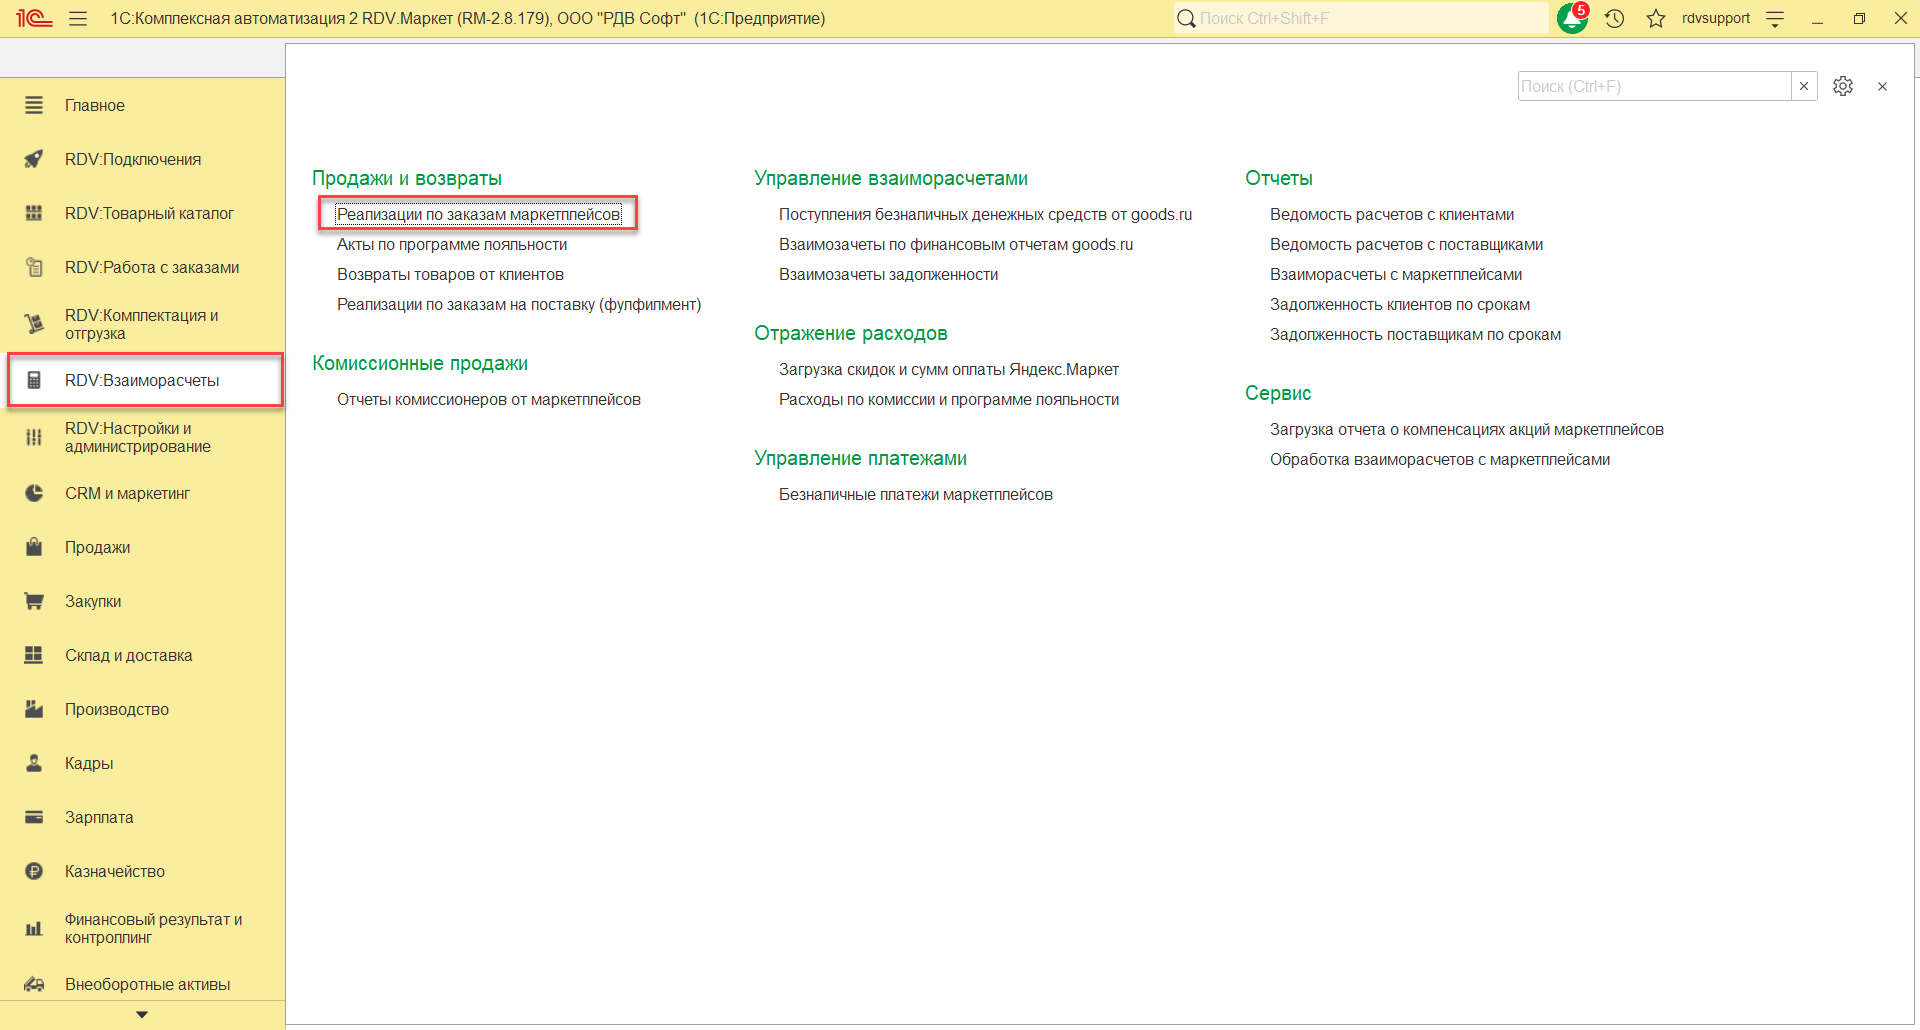Click the Главное section icon

coord(34,105)
